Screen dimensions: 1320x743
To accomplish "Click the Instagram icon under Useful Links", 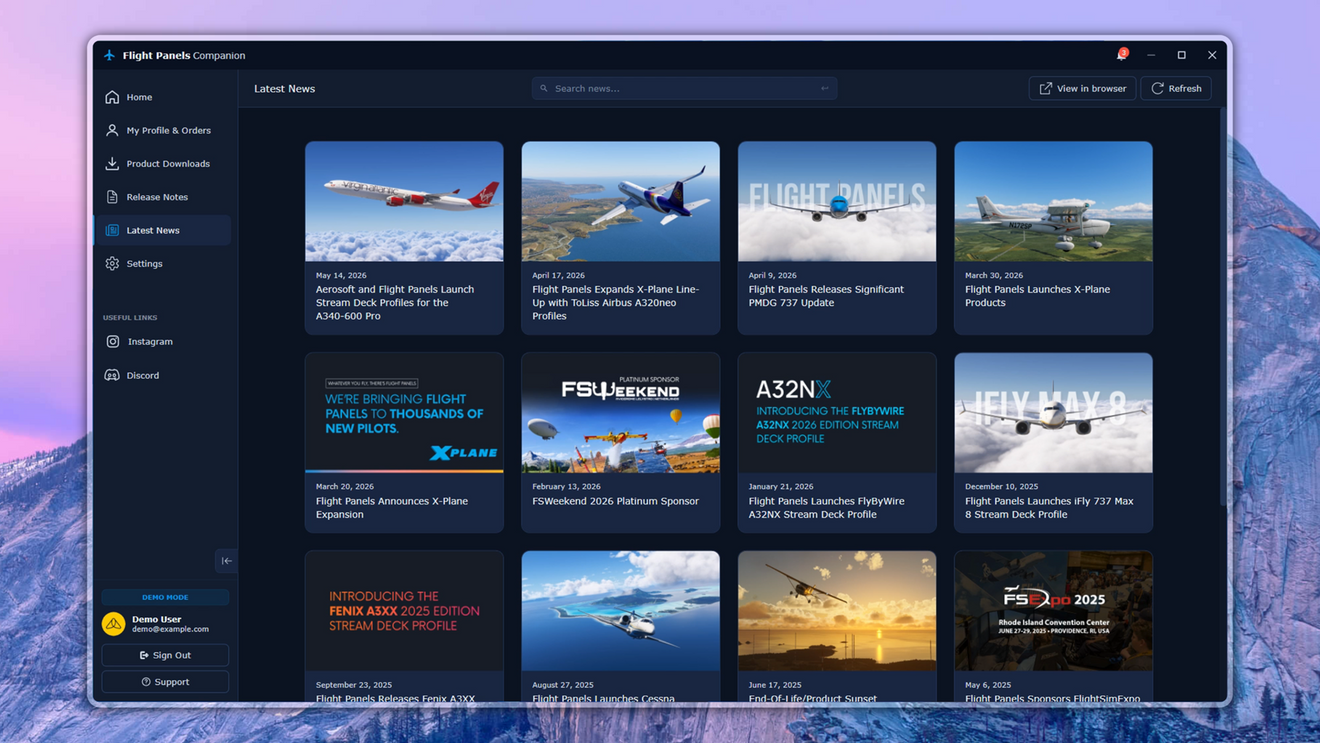I will pyautogui.click(x=113, y=341).
